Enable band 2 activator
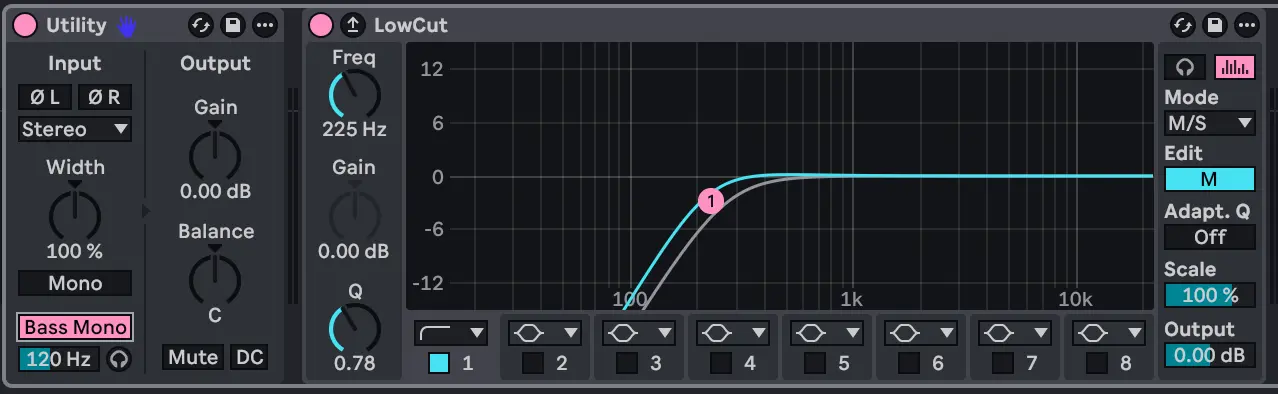1278x394 pixels. click(532, 363)
